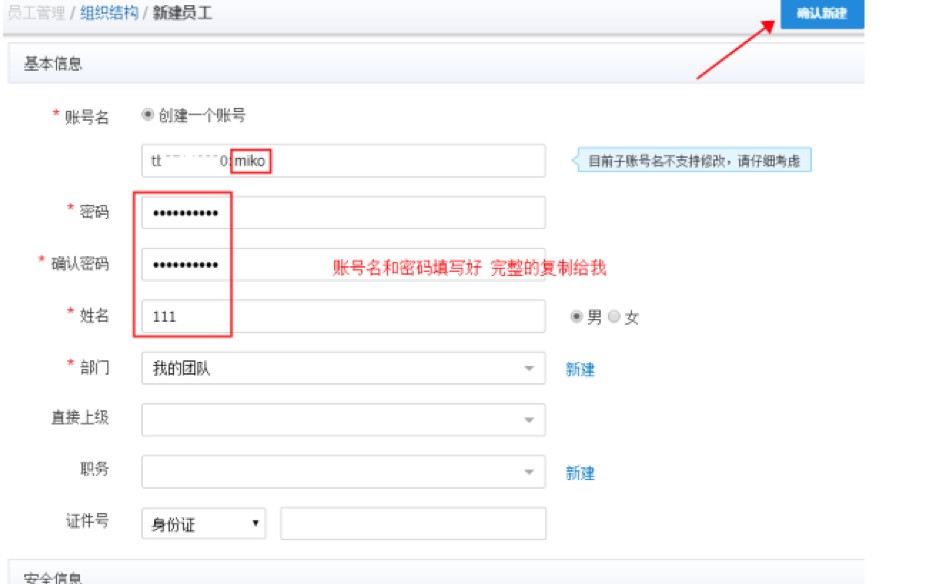The height and width of the screenshot is (584, 943).
Task: Select 创建一个账号 radio option
Action: (147, 114)
